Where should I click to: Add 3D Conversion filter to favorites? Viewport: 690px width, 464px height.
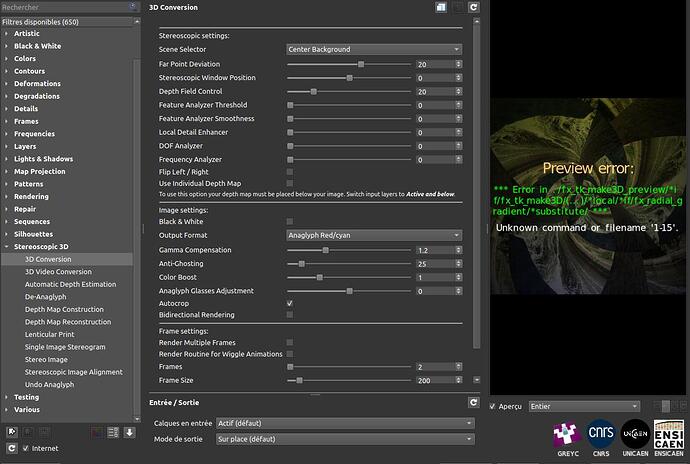(12, 432)
